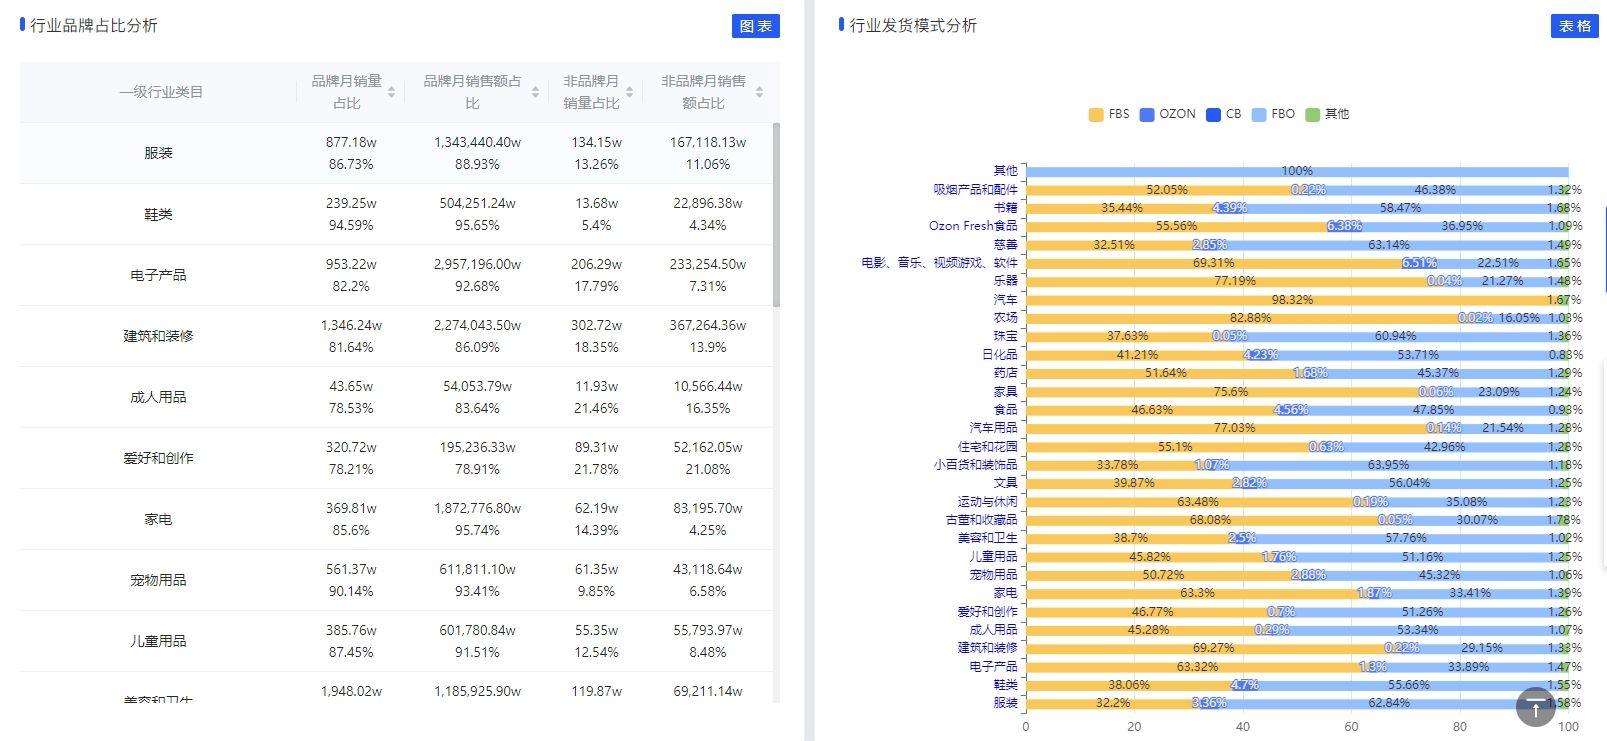The image size is (1607, 741).
Task: Sort by 非品牌月销量占比 column
Action: [x=629, y=92]
